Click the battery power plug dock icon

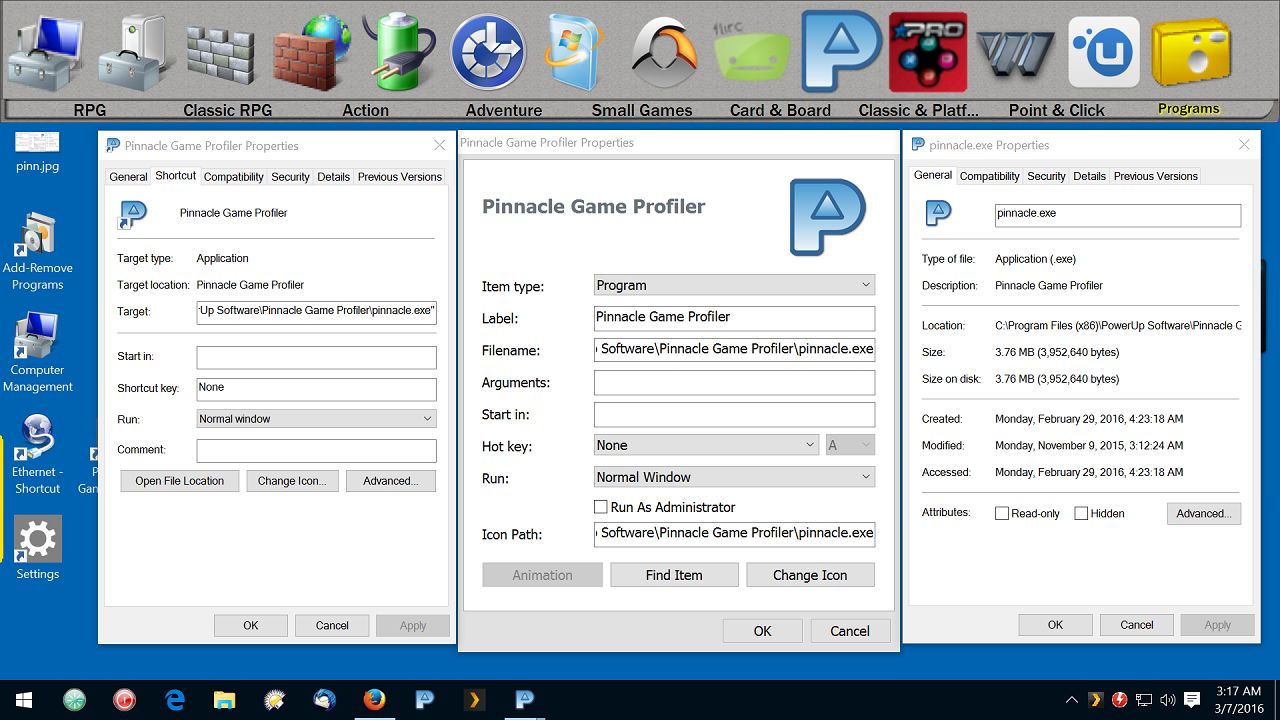click(x=398, y=52)
